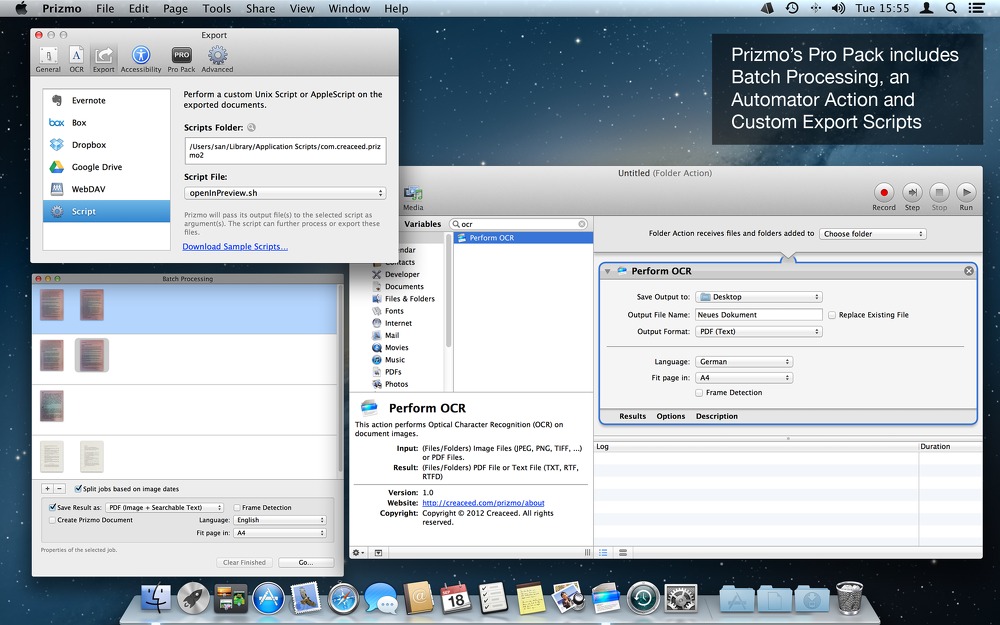
Task: Open the Choose folder dropdown
Action: pos(872,234)
